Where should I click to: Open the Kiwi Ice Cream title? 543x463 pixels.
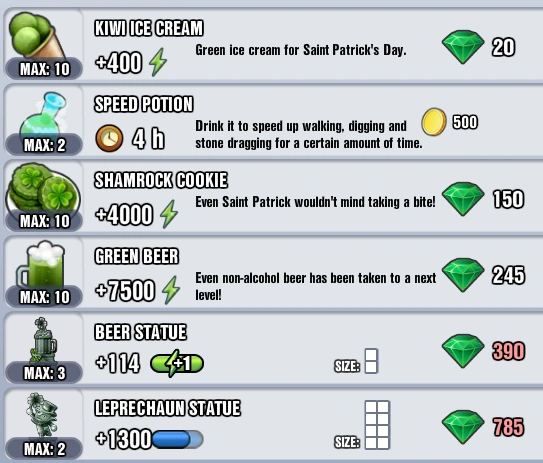coord(149,28)
